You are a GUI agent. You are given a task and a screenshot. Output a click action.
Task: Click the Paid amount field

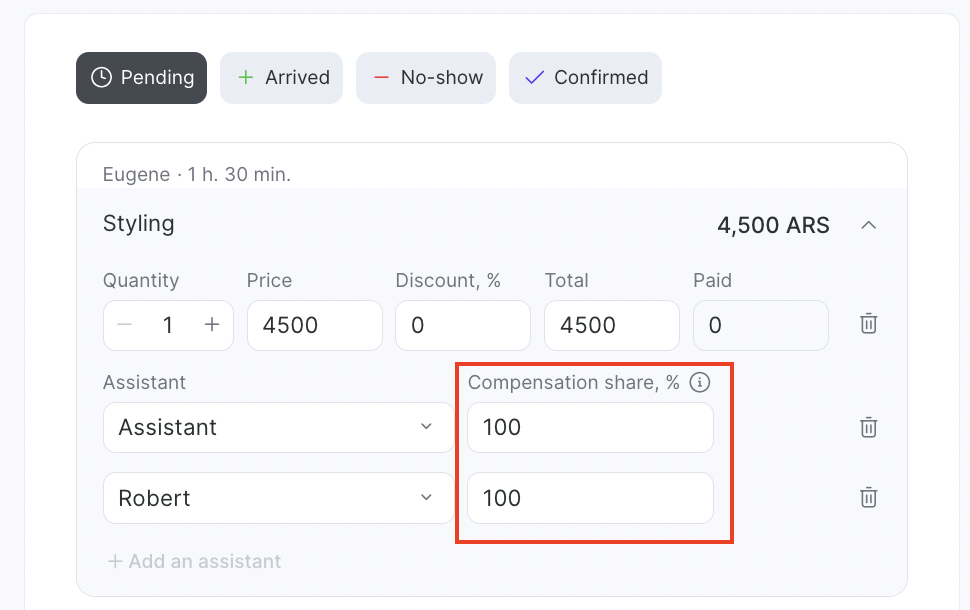point(760,325)
